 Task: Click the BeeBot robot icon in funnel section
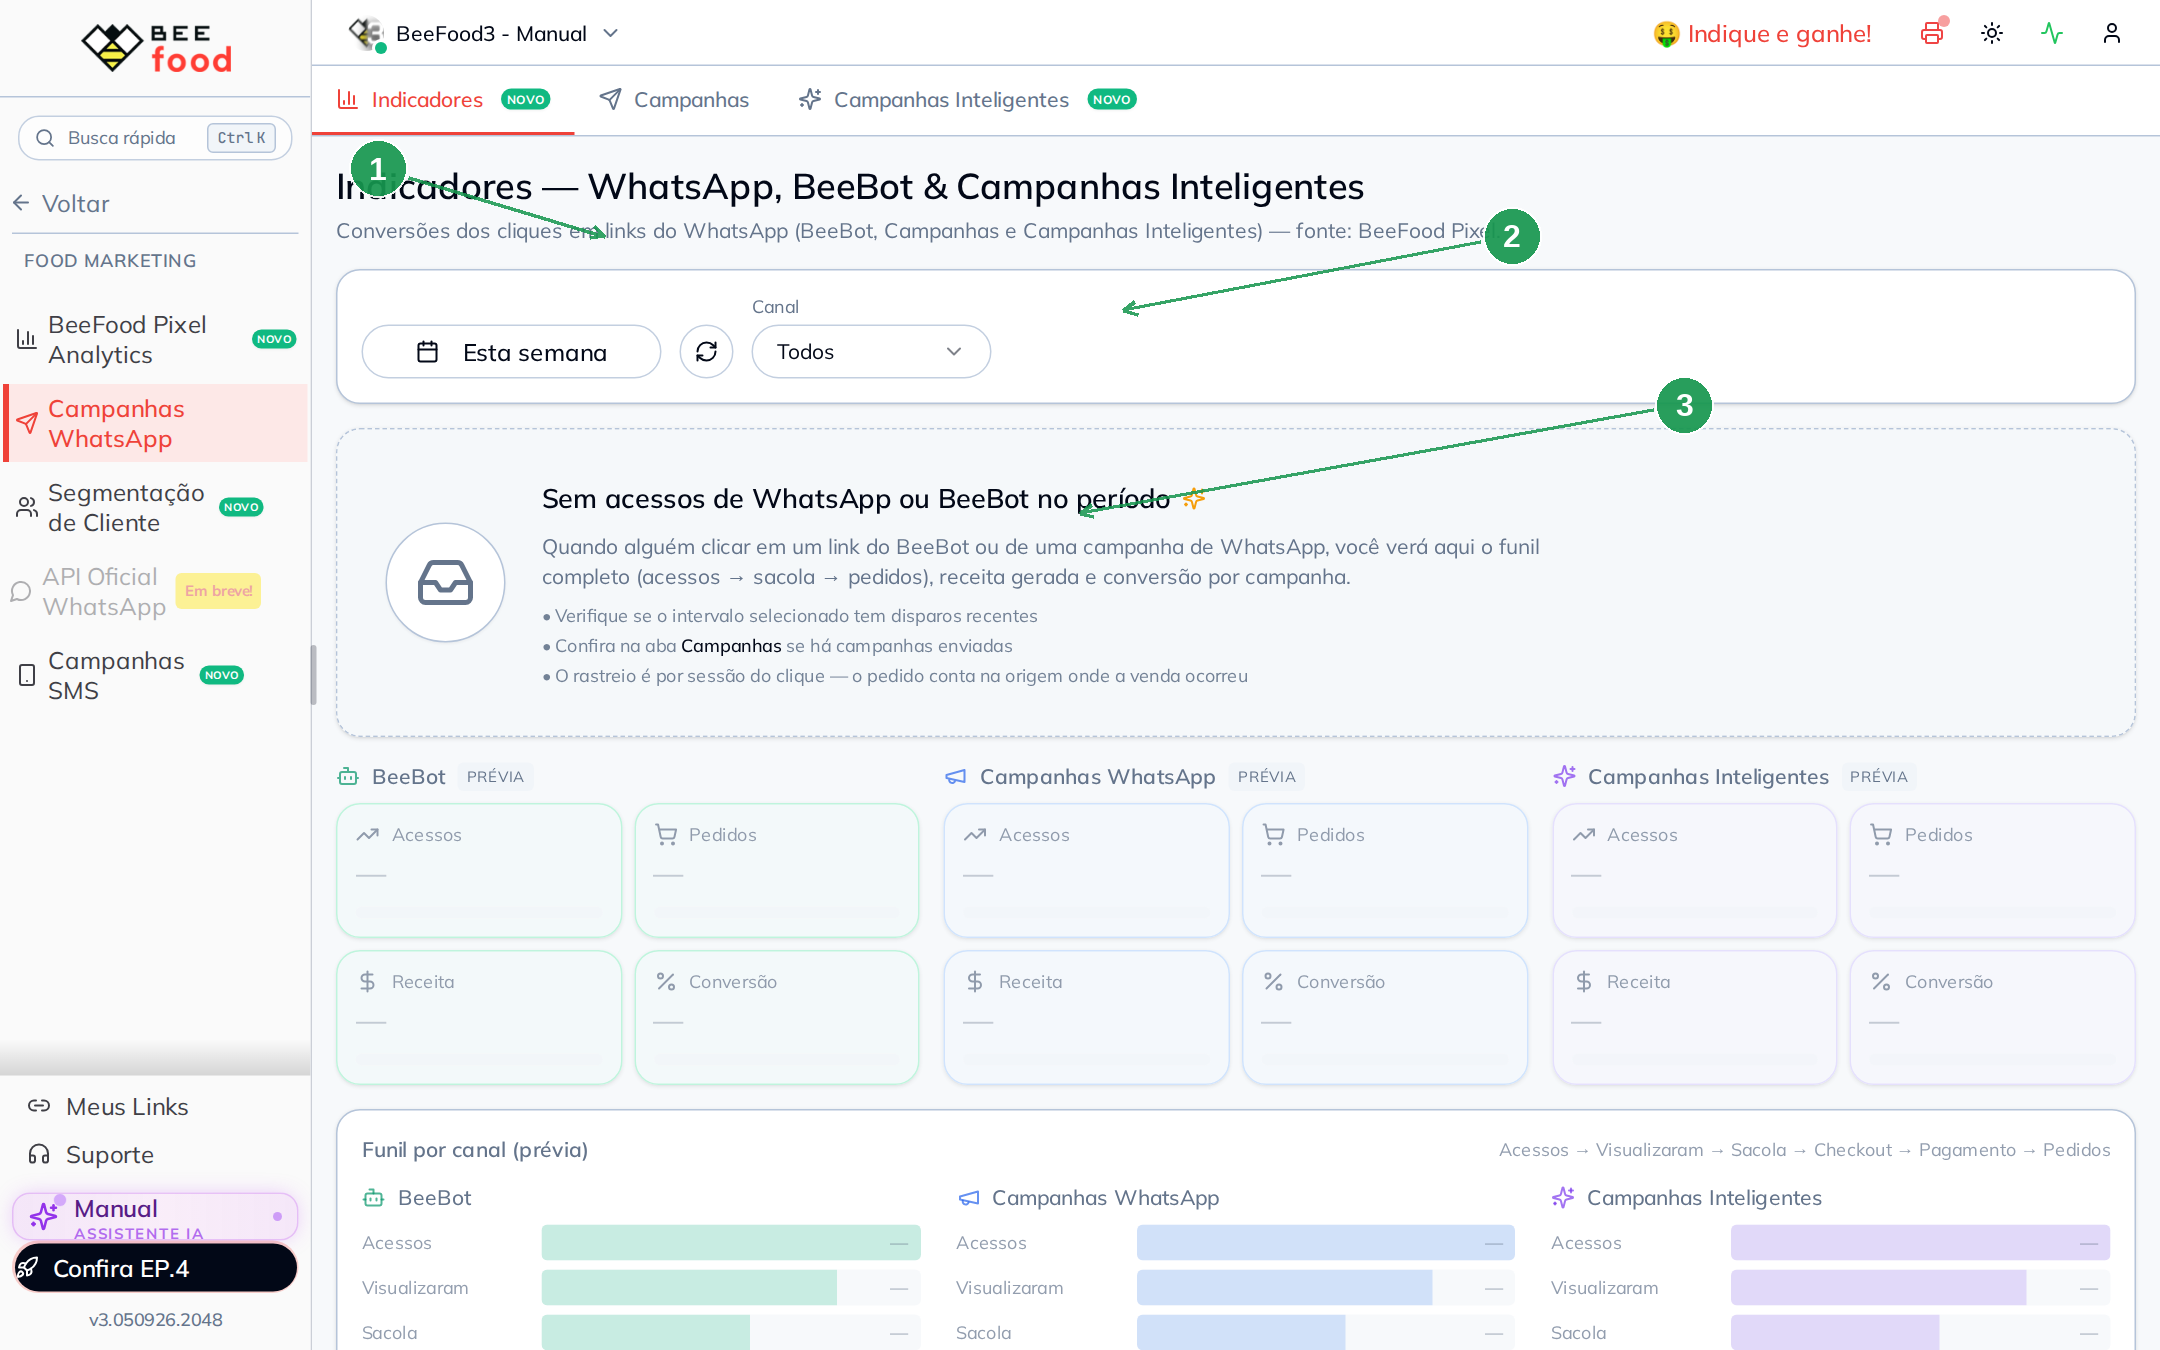click(374, 1198)
